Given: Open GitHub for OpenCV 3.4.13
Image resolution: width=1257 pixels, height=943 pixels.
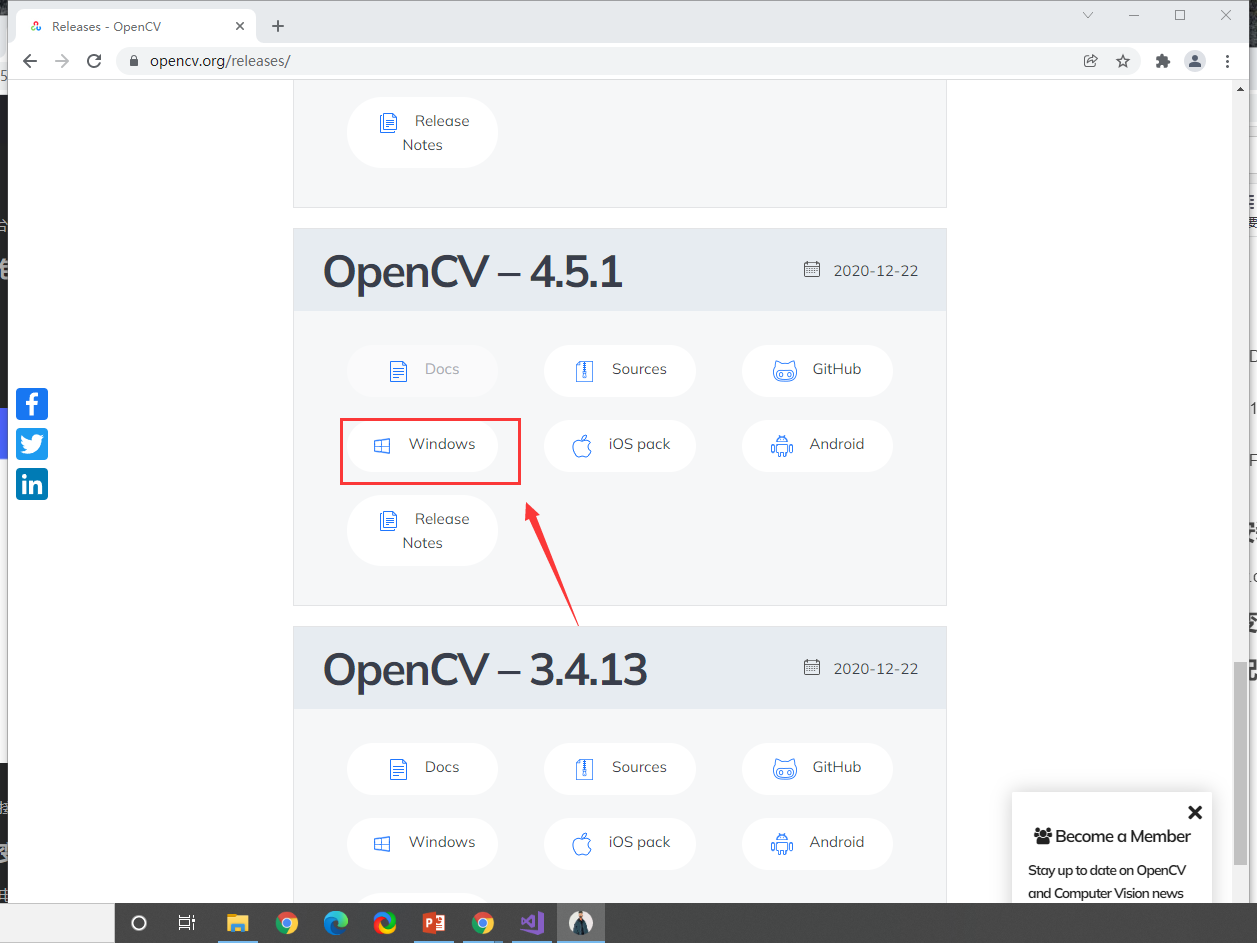Looking at the screenshot, I should pyautogui.click(x=817, y=768).
